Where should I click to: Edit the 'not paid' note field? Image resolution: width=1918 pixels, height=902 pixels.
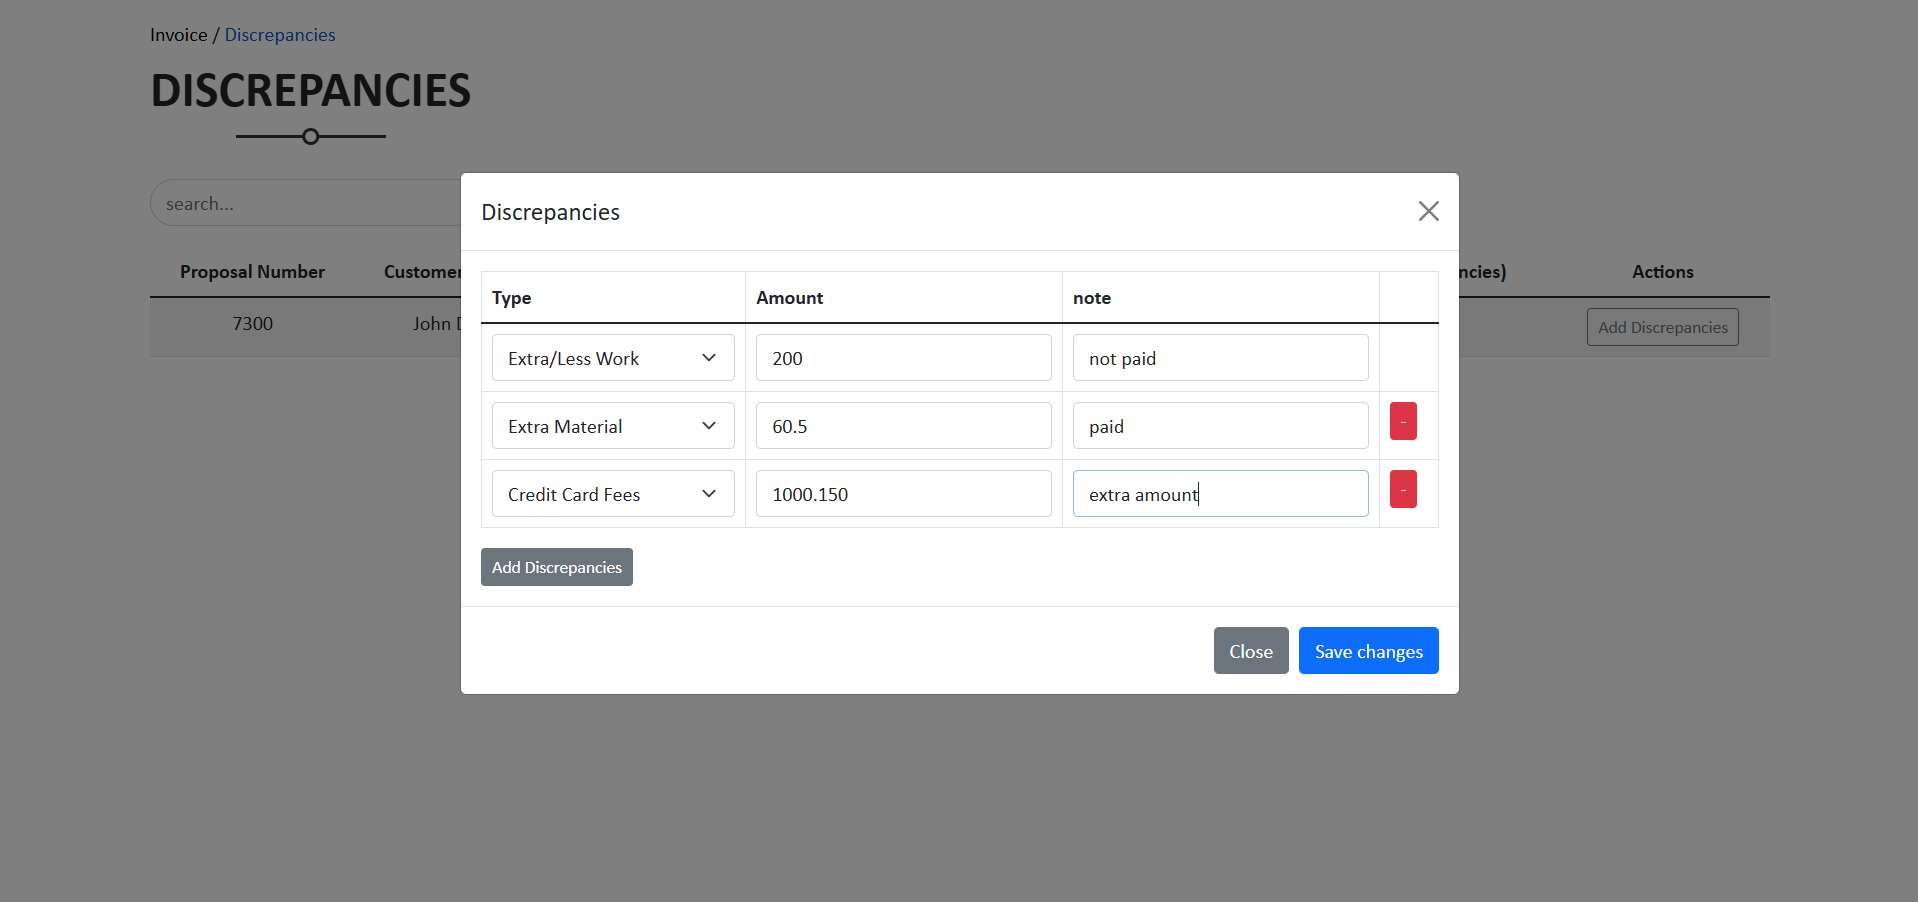pos(1220,358)
